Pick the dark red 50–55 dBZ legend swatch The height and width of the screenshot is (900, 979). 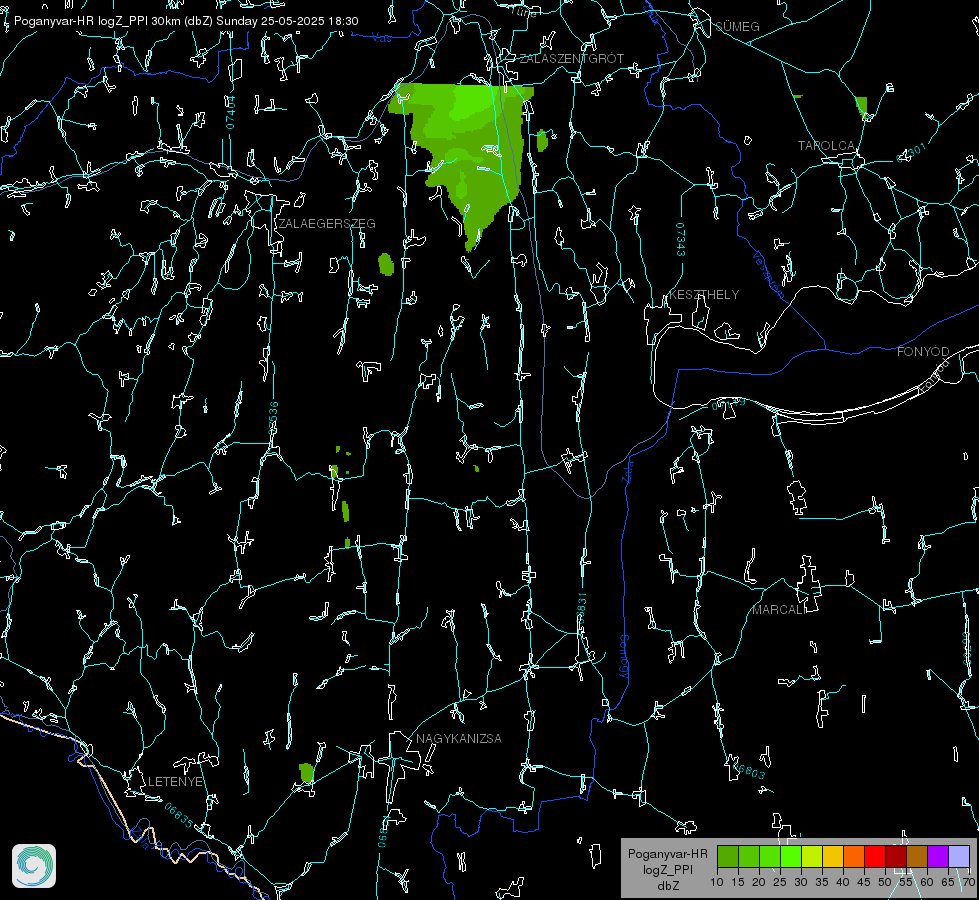pos(896,856)
